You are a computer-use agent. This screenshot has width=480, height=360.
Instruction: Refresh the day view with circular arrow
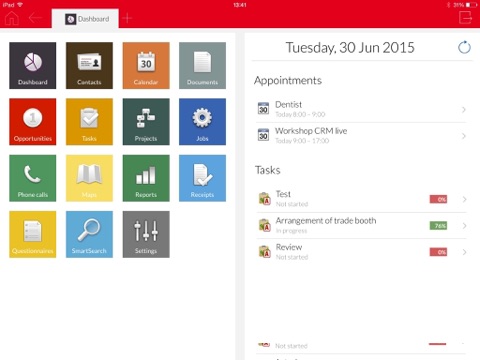(464, 47)
